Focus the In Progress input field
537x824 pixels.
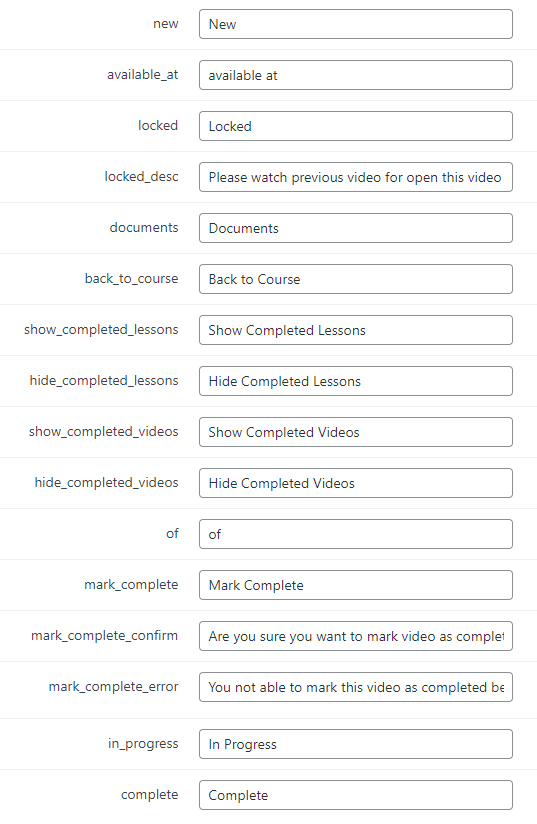356,744
